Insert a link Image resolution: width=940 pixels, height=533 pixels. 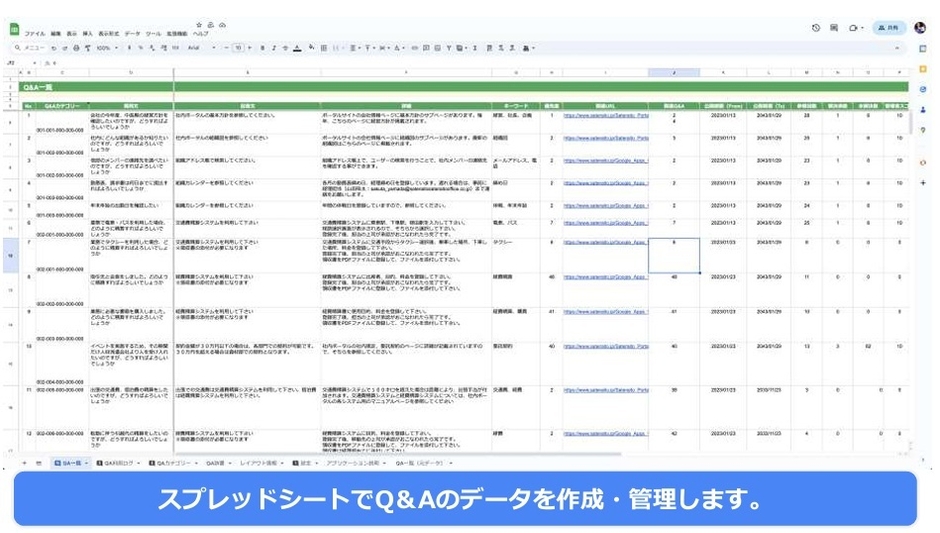point(414,48)
